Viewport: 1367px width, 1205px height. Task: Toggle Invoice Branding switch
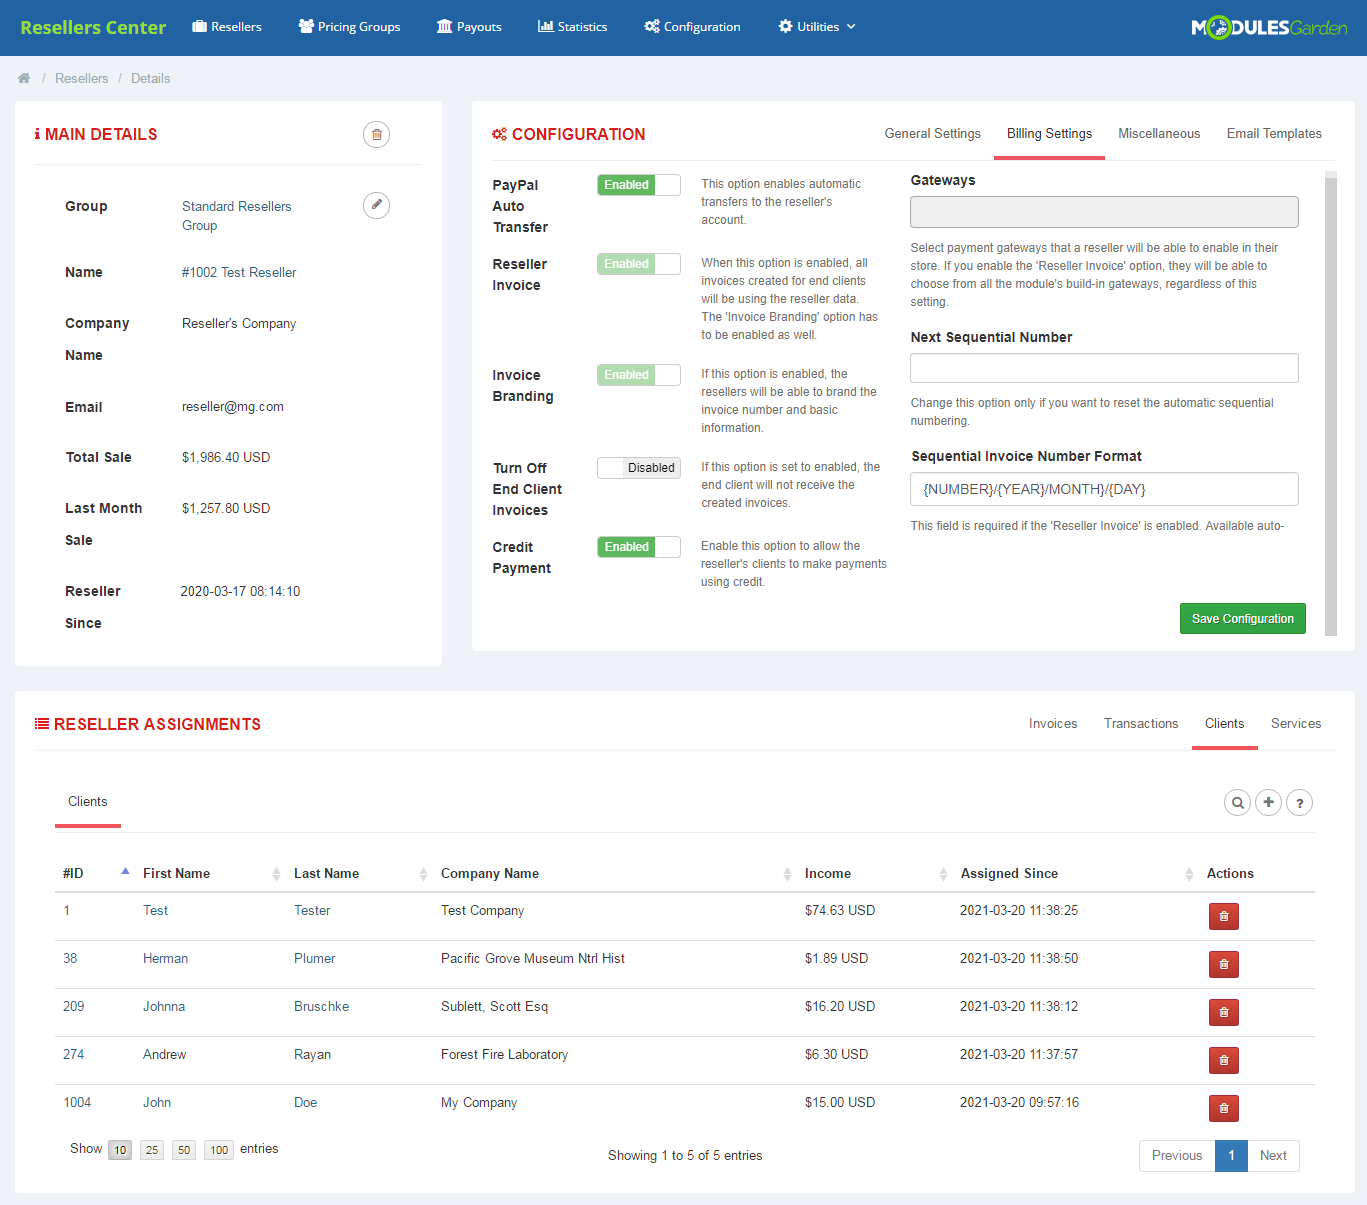(x=639, y=375)
